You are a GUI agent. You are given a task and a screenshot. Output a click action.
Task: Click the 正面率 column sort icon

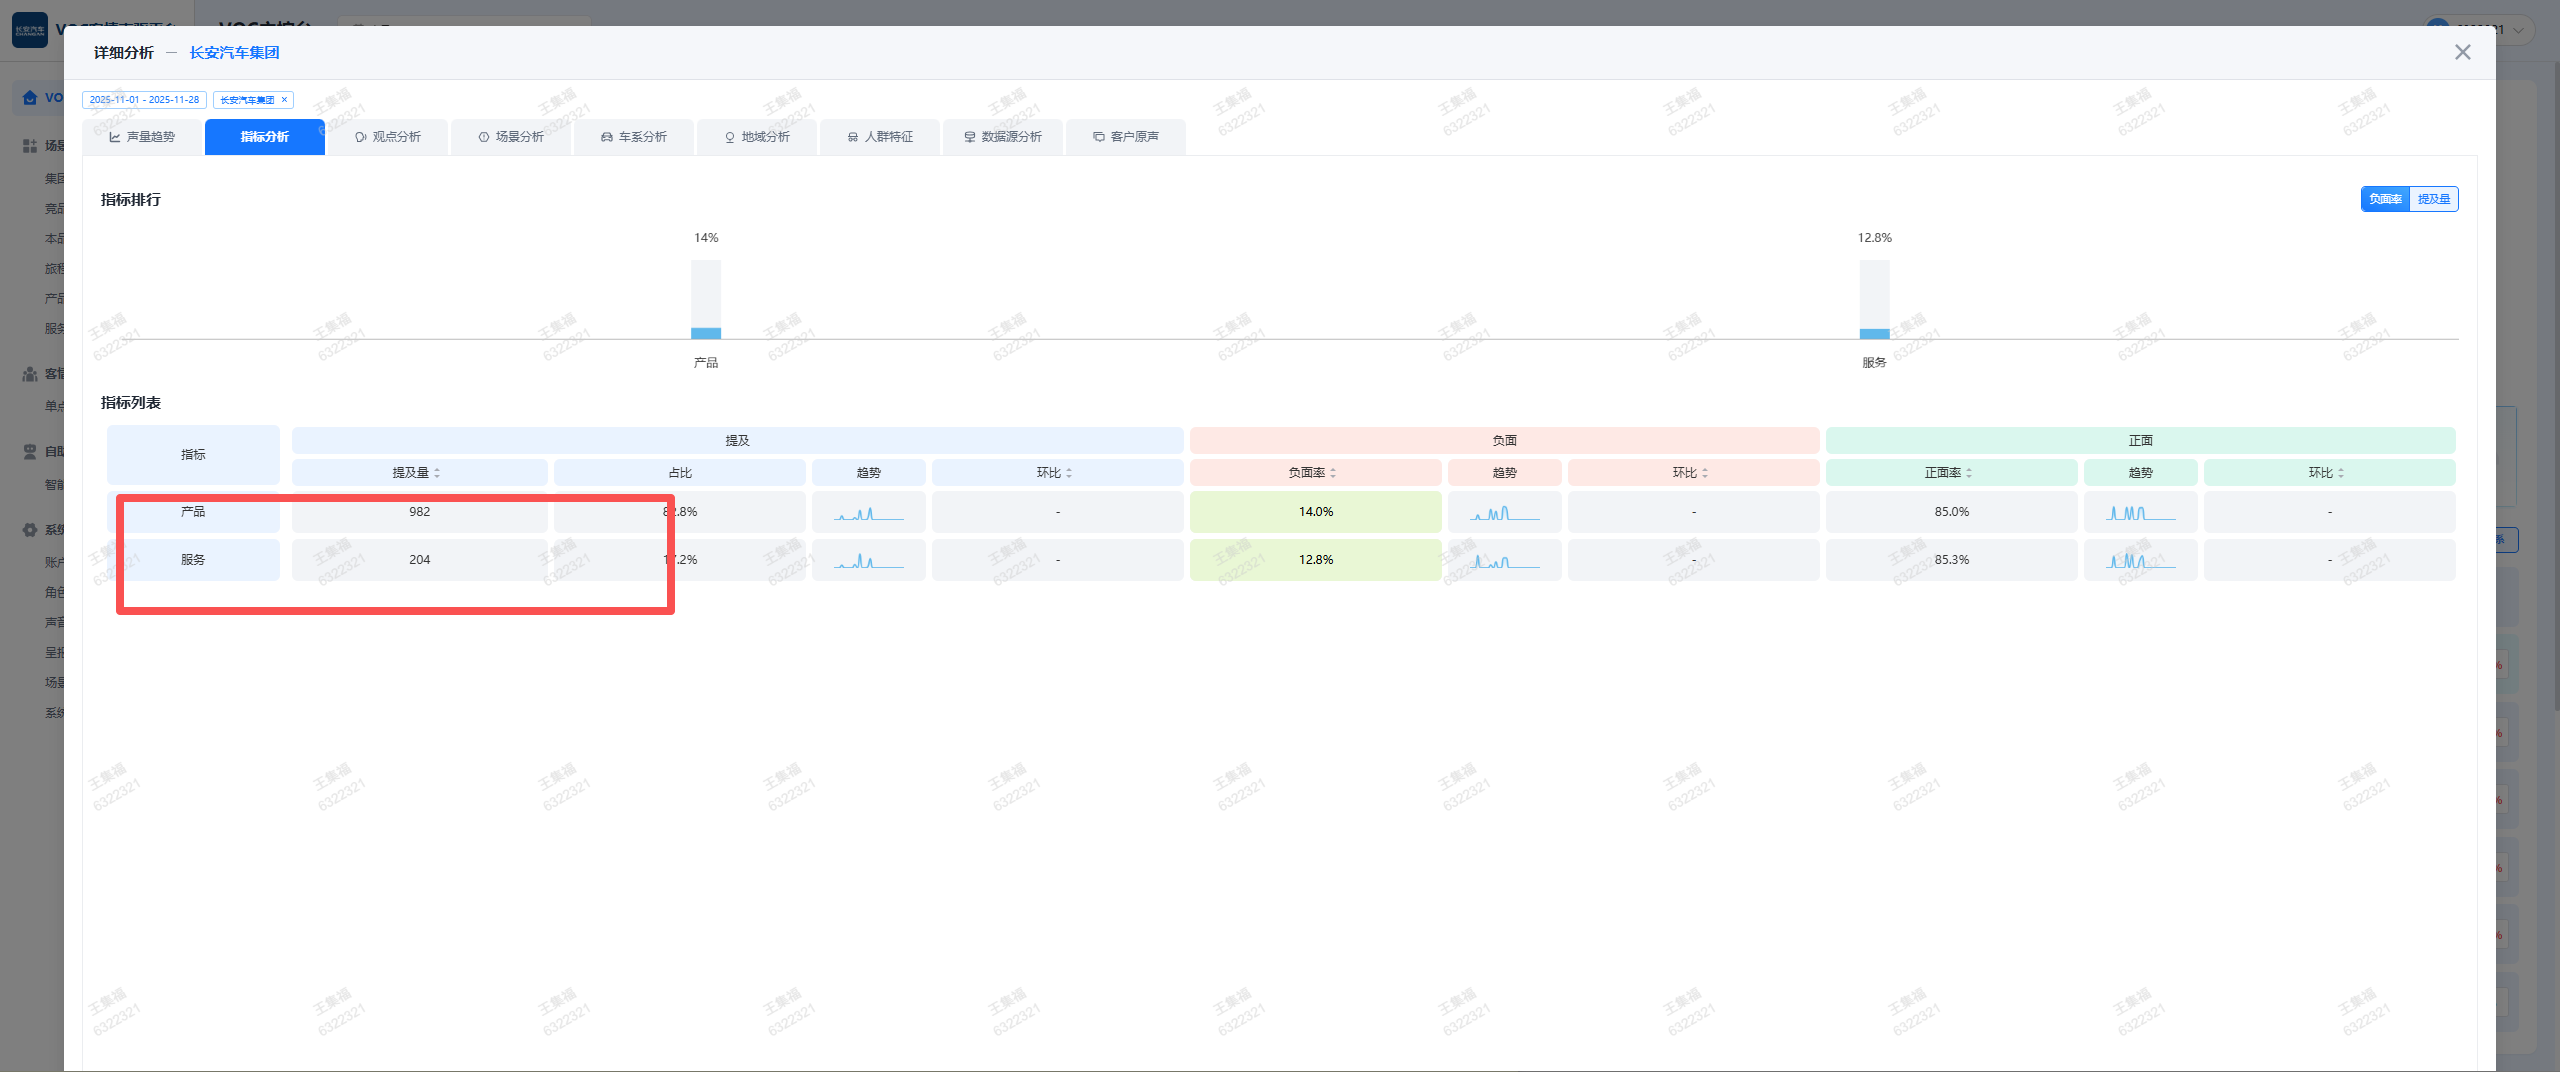pos(1969,473)
